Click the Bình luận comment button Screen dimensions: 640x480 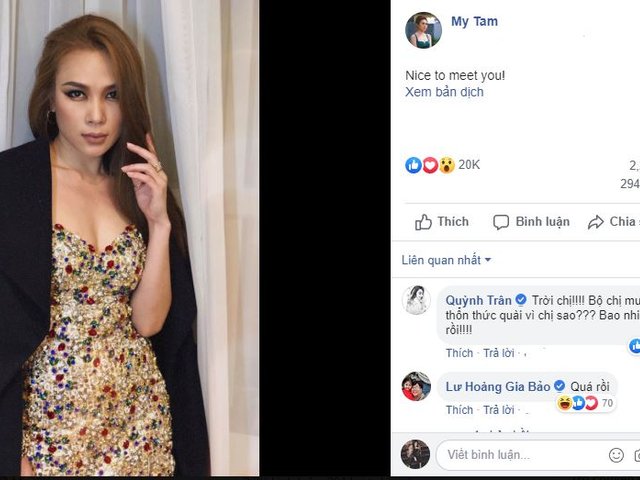coord(531,222)
